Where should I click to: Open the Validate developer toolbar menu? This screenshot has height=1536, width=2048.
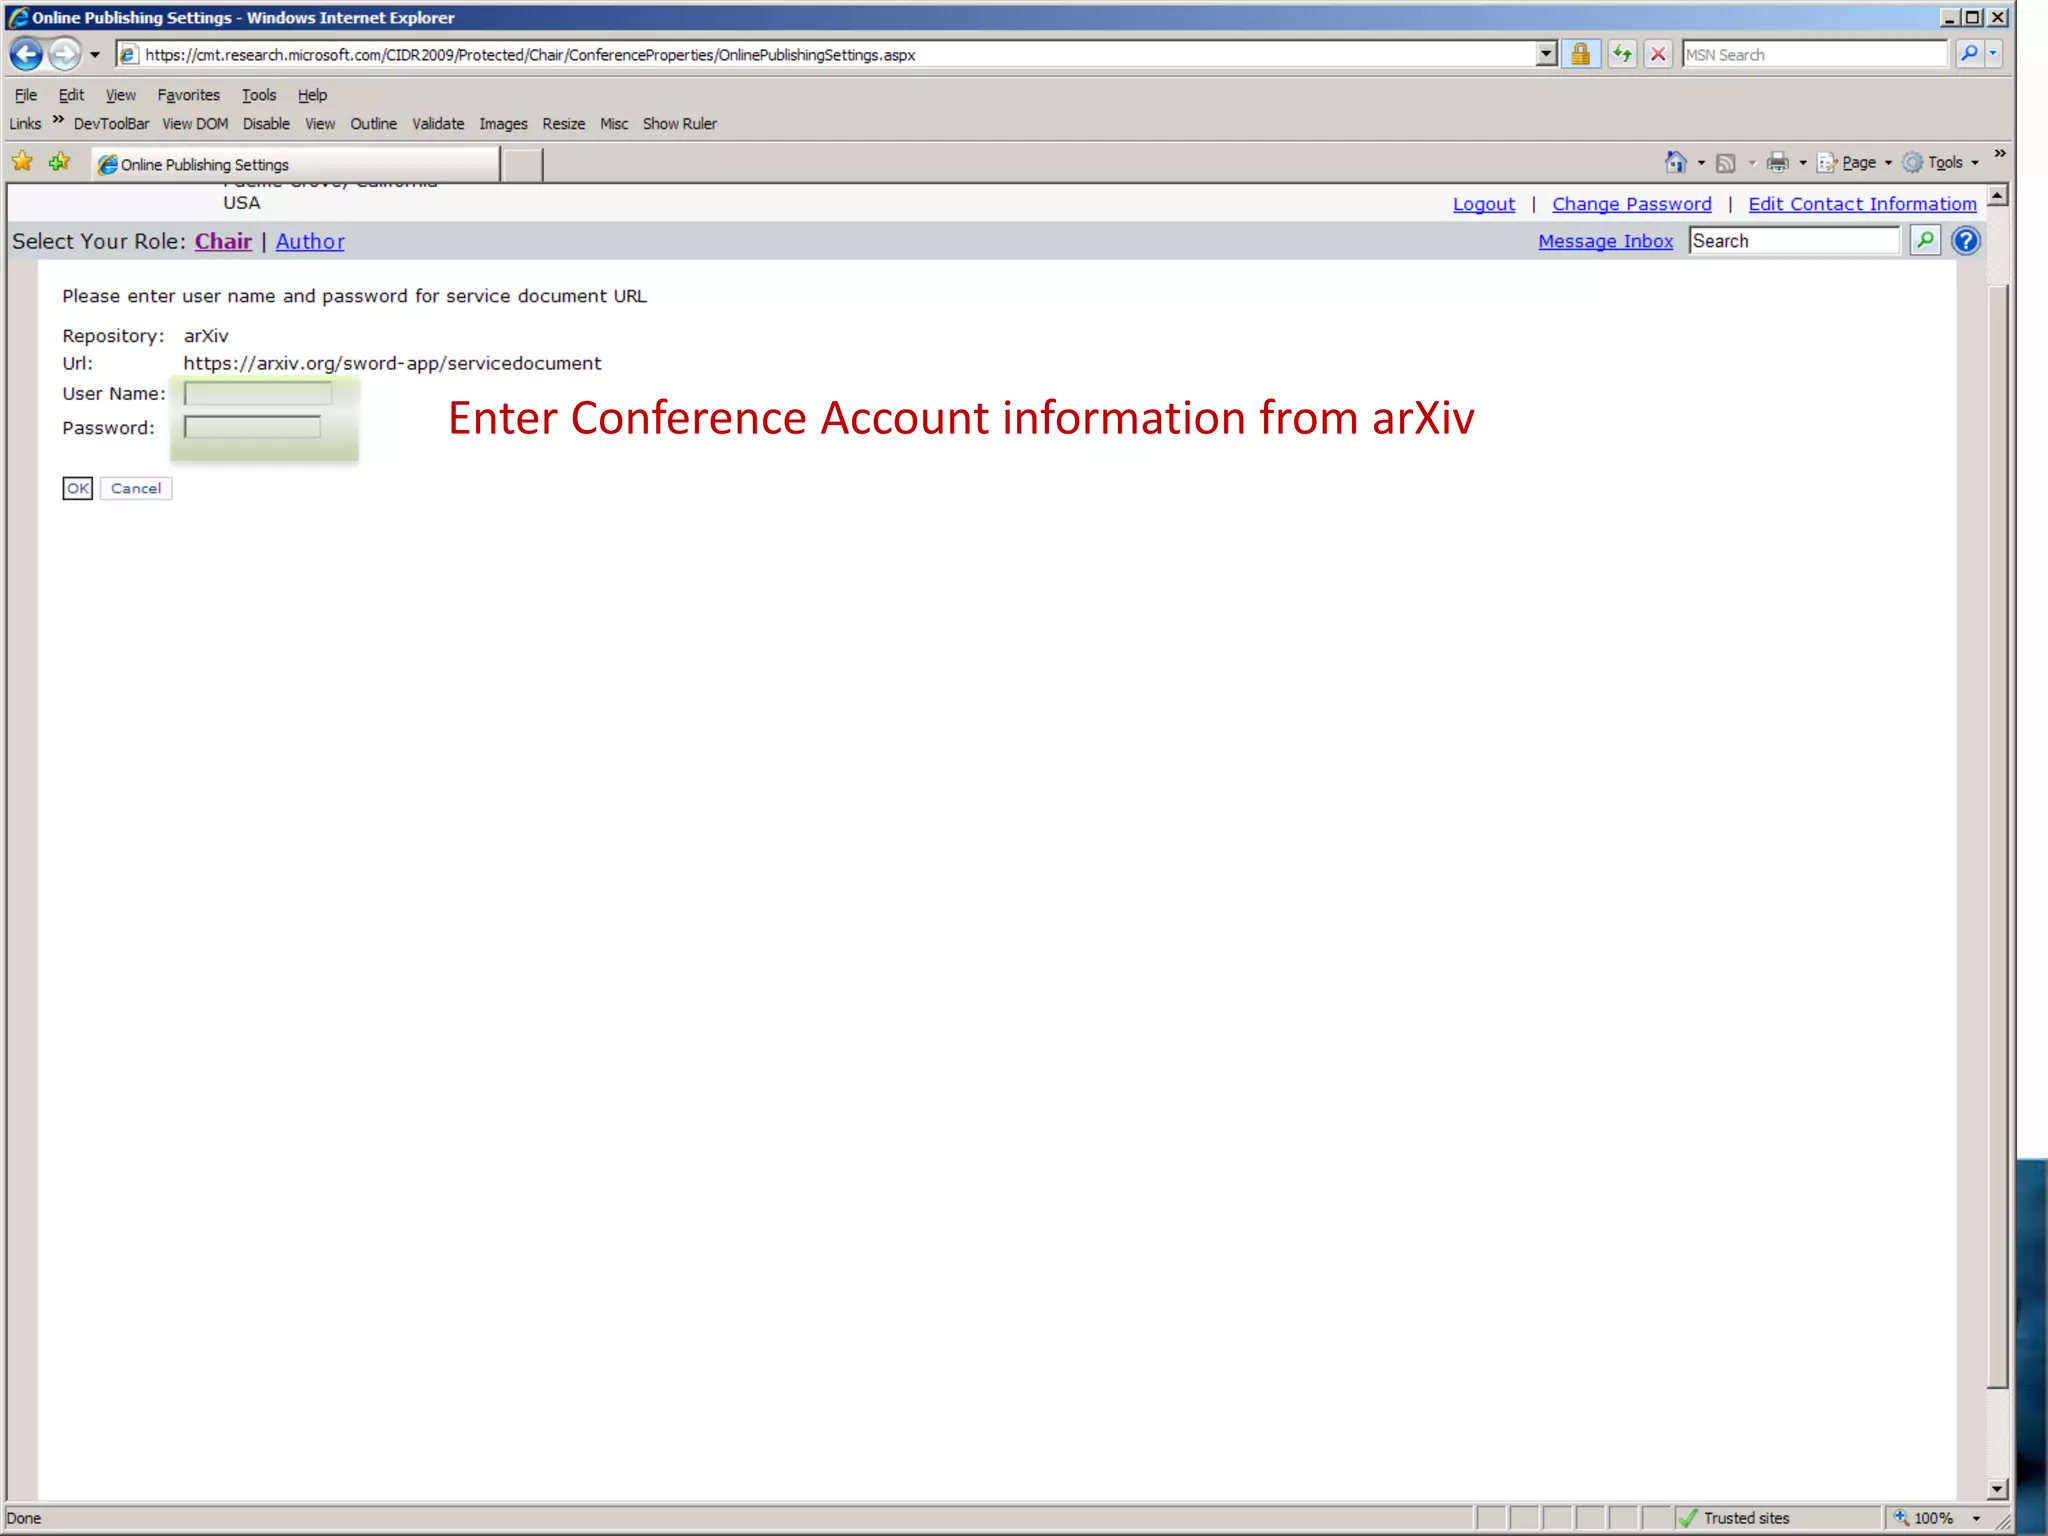pyautogui.click(x=438, y=124)
